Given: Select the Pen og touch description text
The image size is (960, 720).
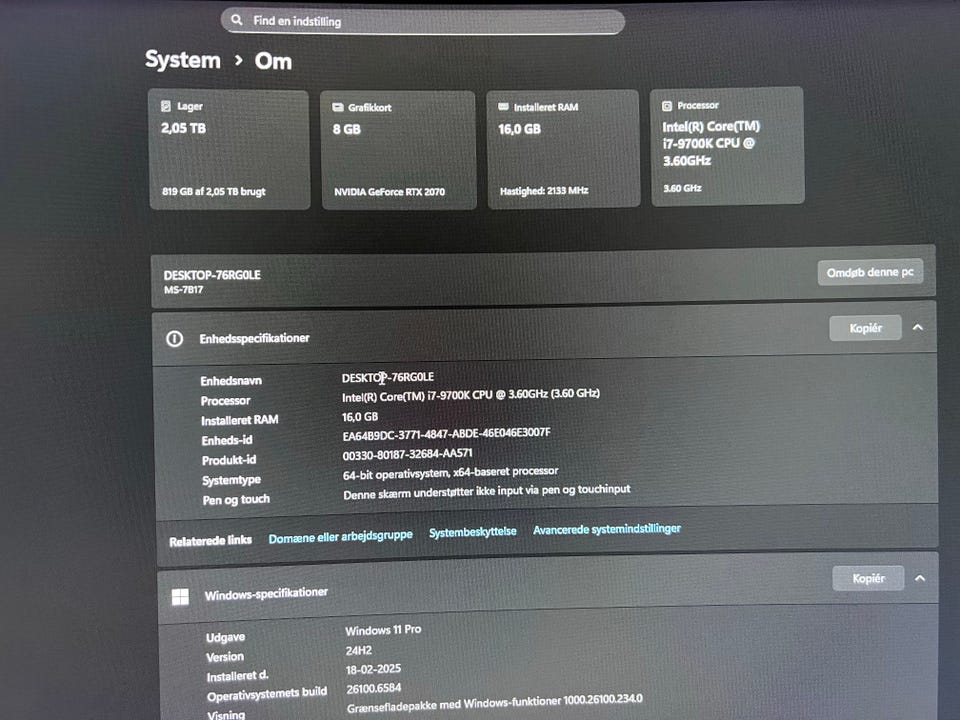Looking at the screenshot, I should pyautogui.click(x=486, y=492).
